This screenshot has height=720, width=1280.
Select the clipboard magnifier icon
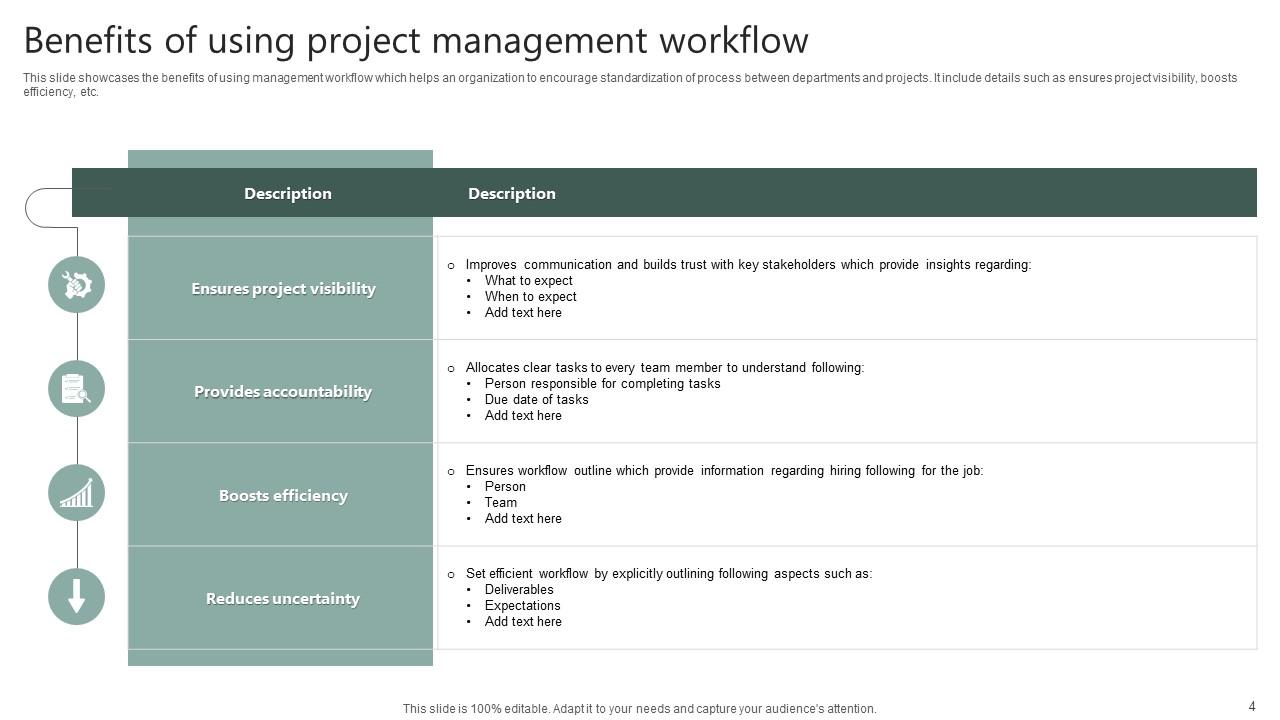(x=76, y=389)
